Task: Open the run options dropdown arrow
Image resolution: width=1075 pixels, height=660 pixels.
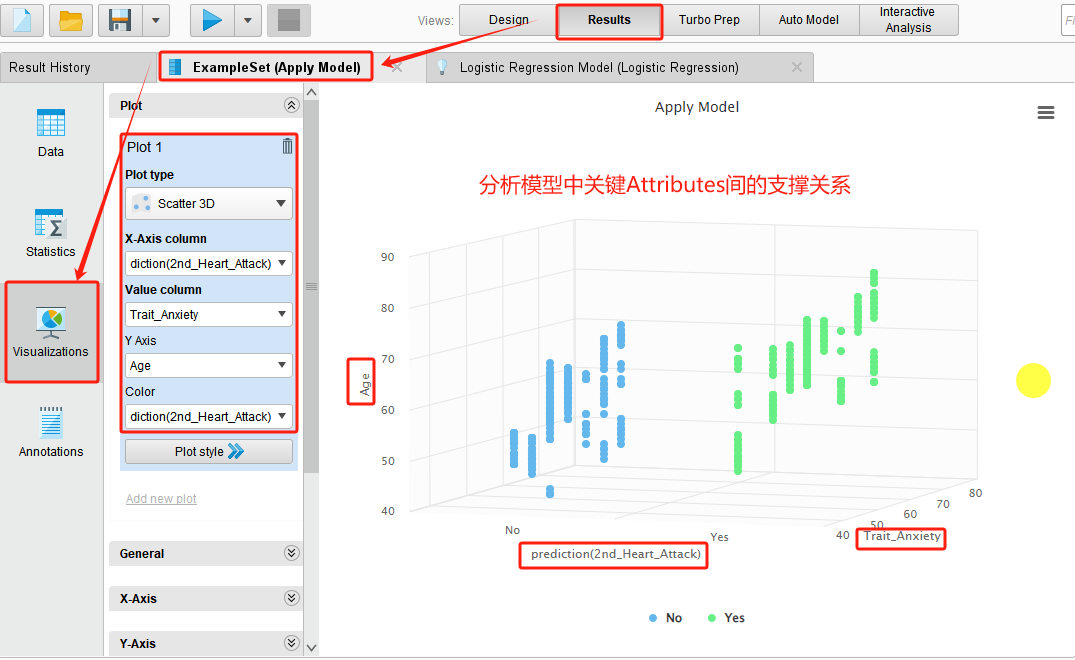Action: pos(247,20)
